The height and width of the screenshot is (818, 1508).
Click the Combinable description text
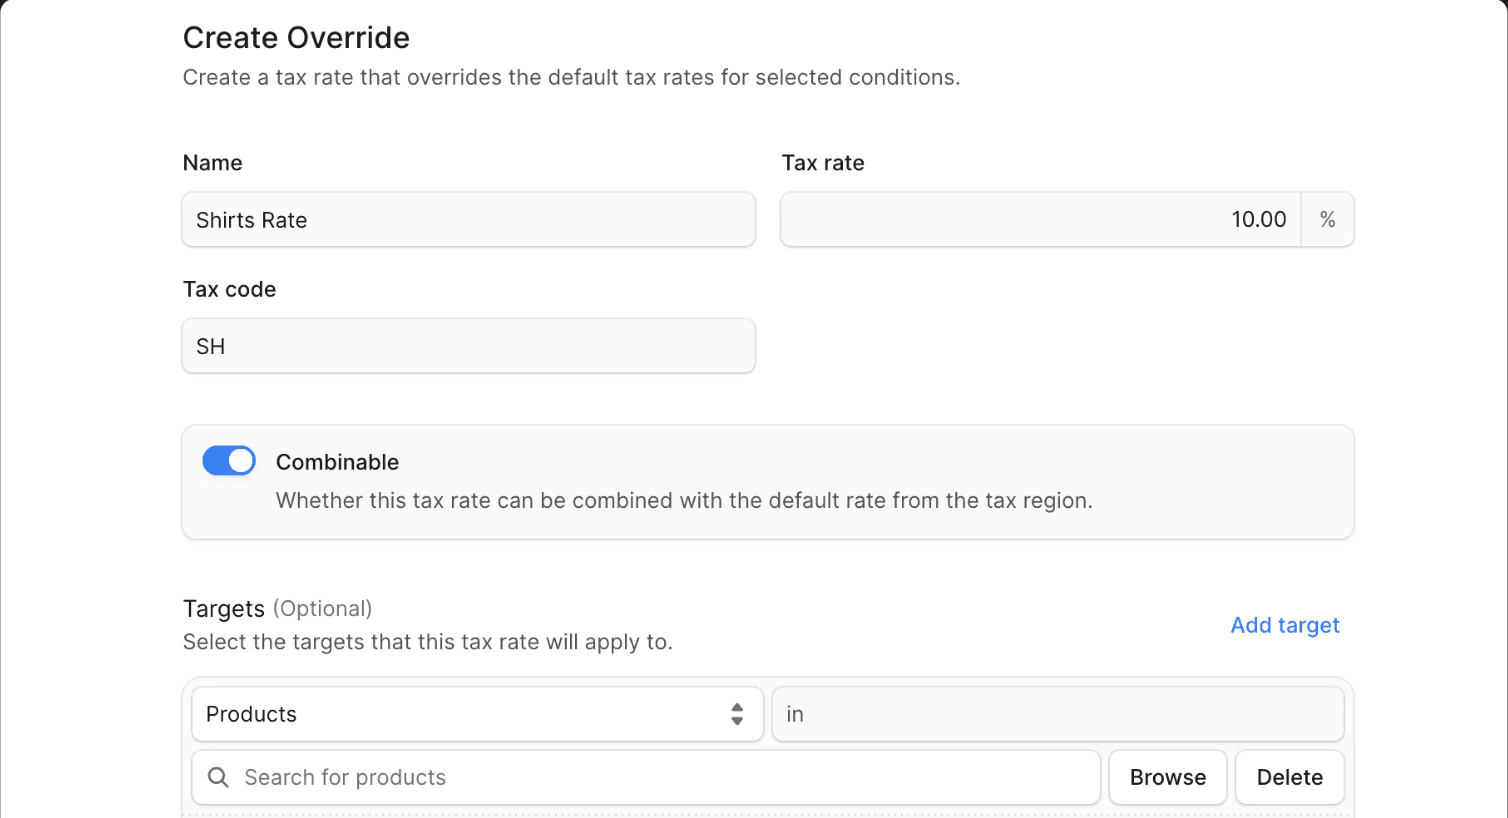(x=684, y=500)
